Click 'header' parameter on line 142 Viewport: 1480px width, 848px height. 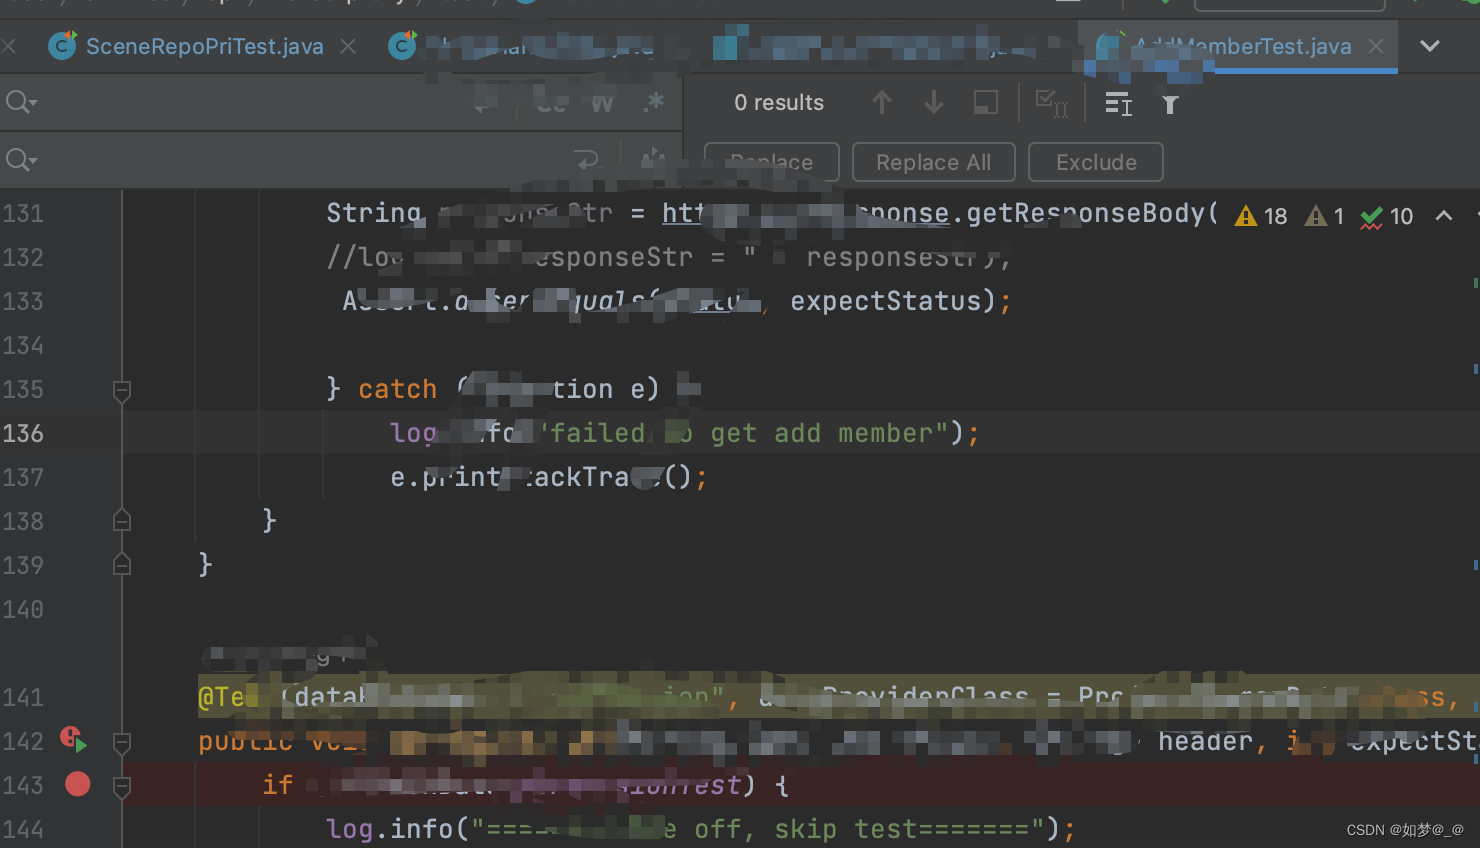[1205, 741]
